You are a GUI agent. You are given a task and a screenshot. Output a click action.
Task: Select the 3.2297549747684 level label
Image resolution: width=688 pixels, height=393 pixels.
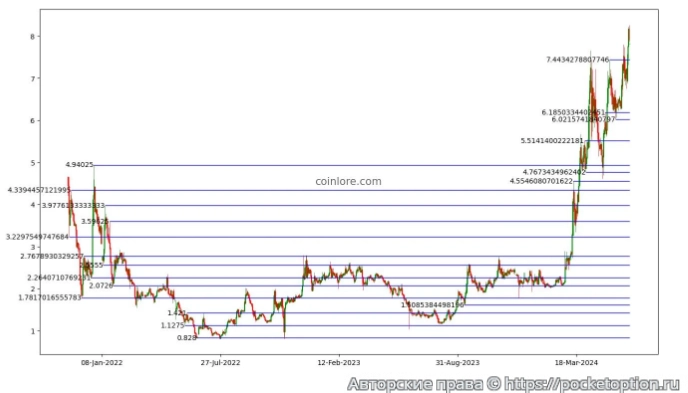[x=37, y=237]
